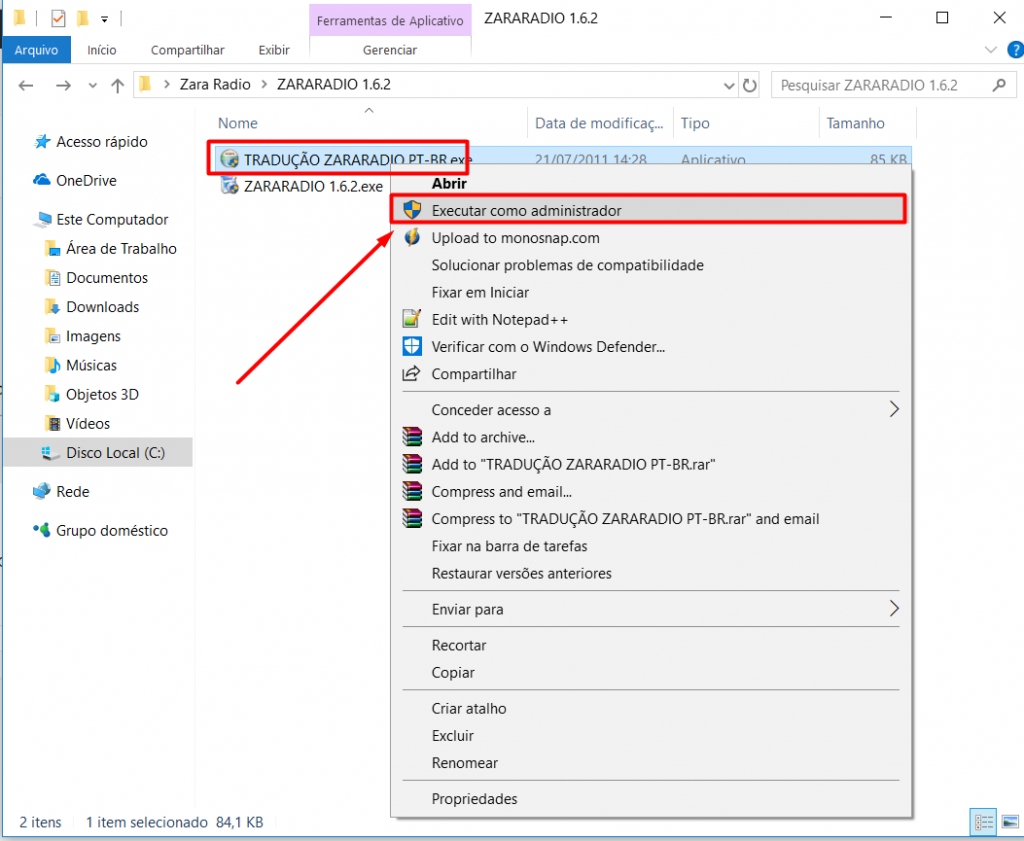Click the WinRAR icon beside Add to archive
Screen dimensions: 1024x841
click(x=412, y=437)
